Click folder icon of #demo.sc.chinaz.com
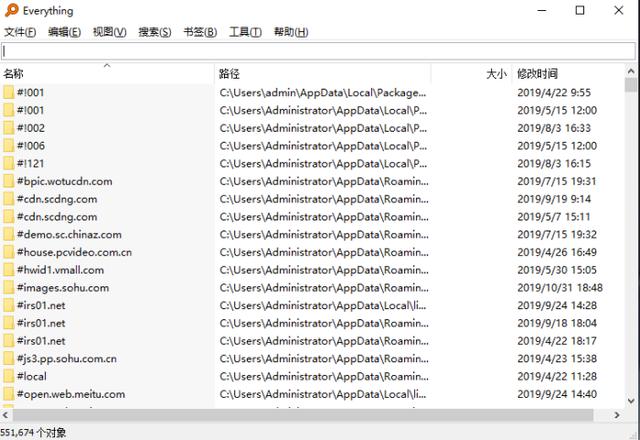 [x=9, y=235]
